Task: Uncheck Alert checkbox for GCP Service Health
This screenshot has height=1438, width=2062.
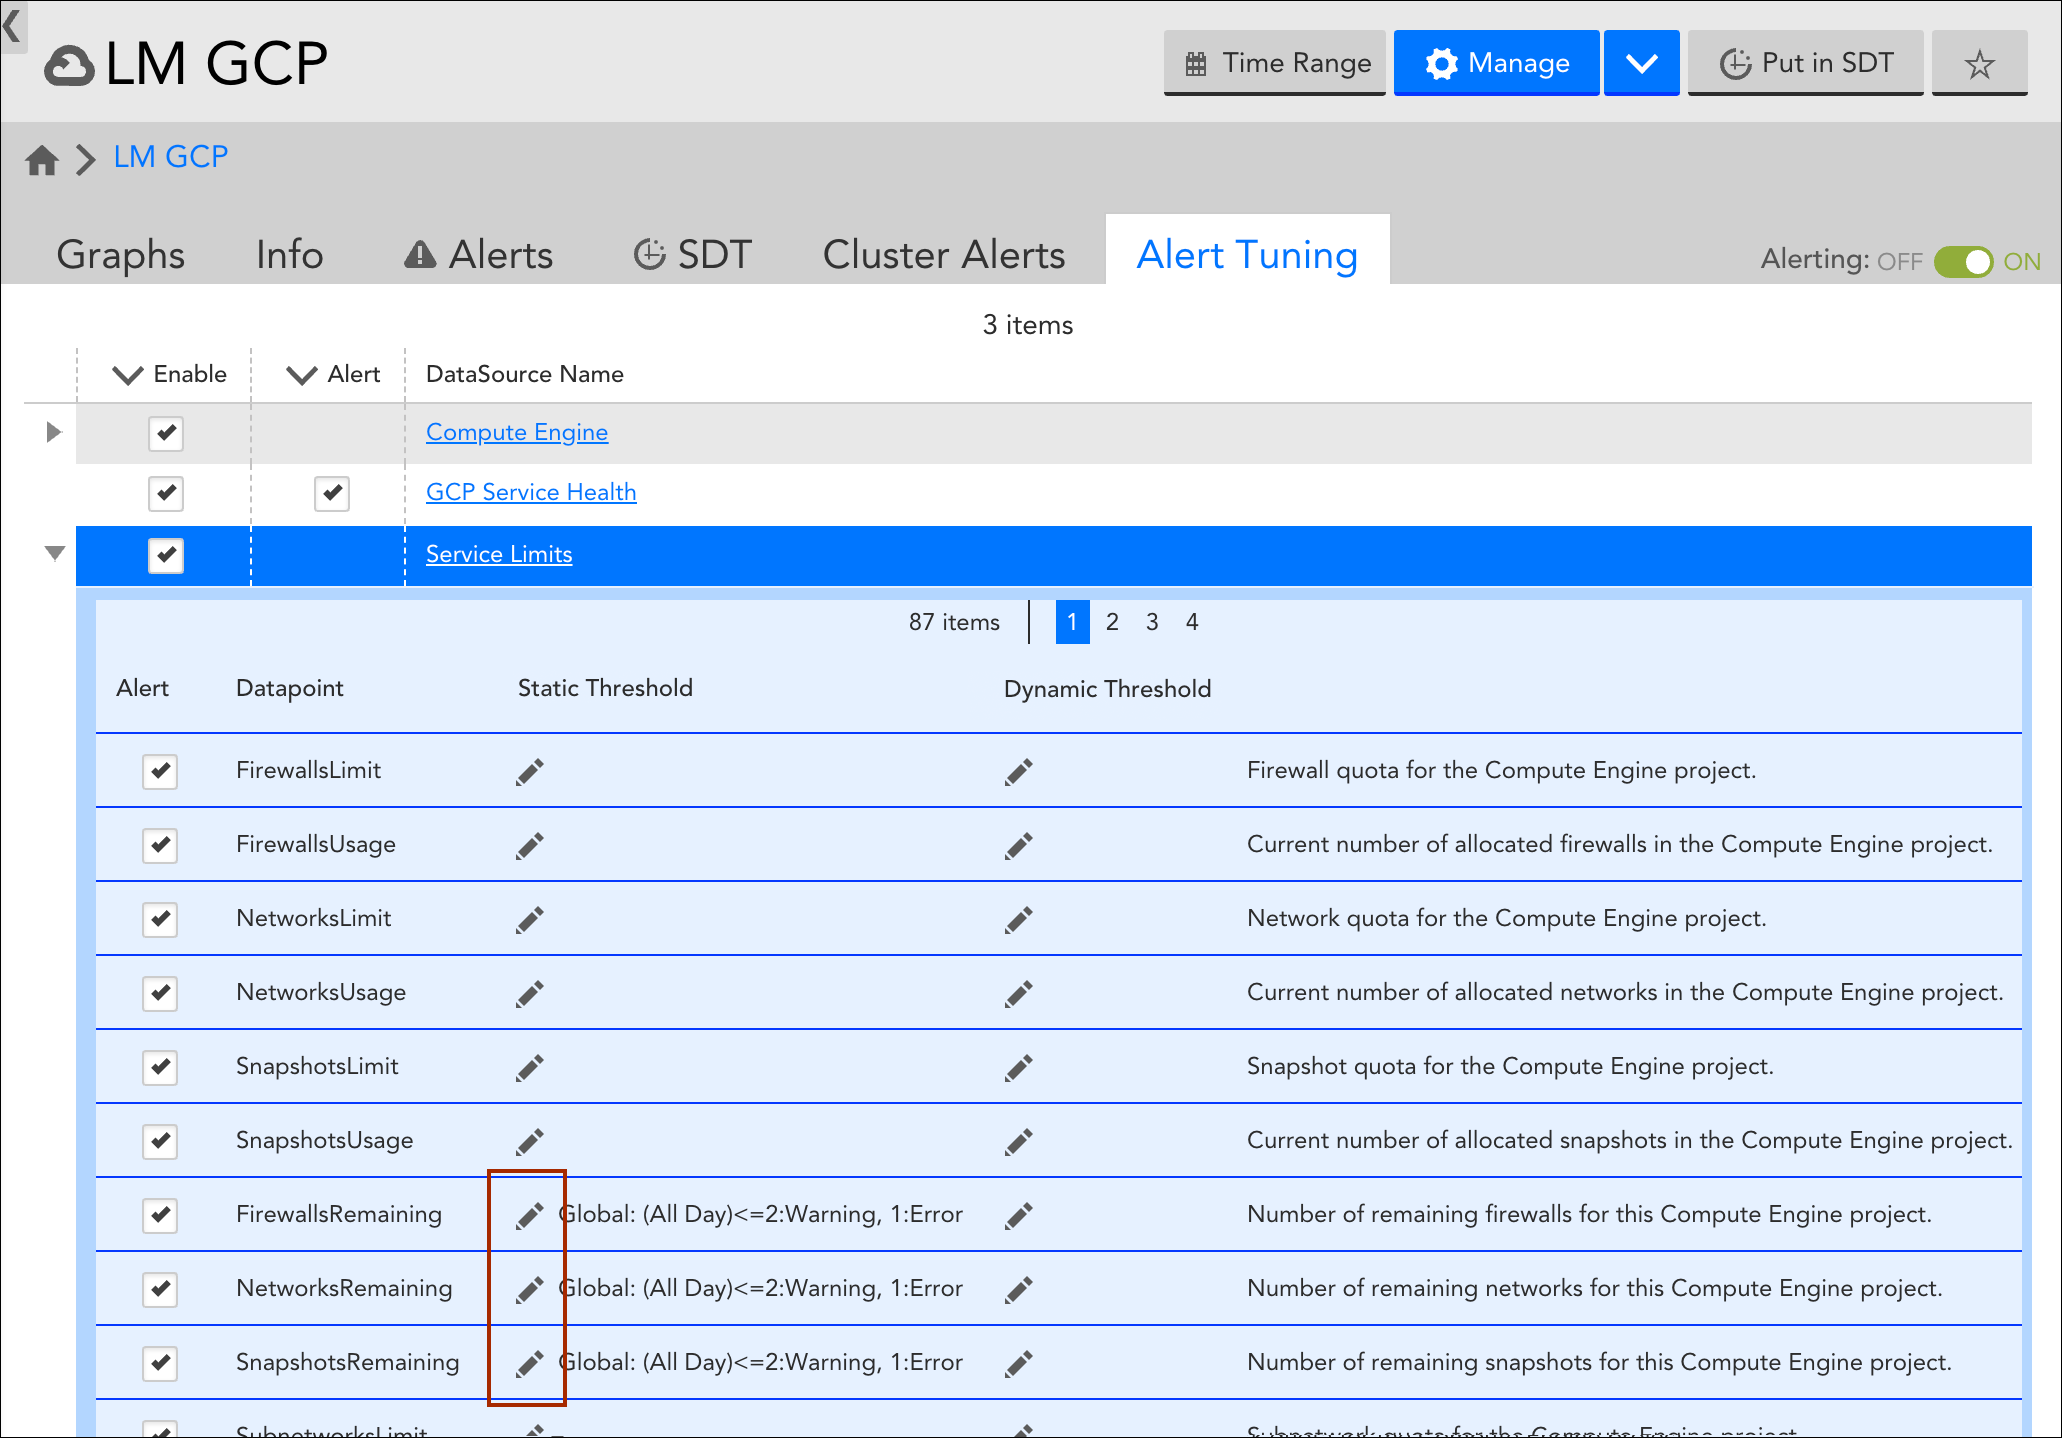Action: pos(332,493)
